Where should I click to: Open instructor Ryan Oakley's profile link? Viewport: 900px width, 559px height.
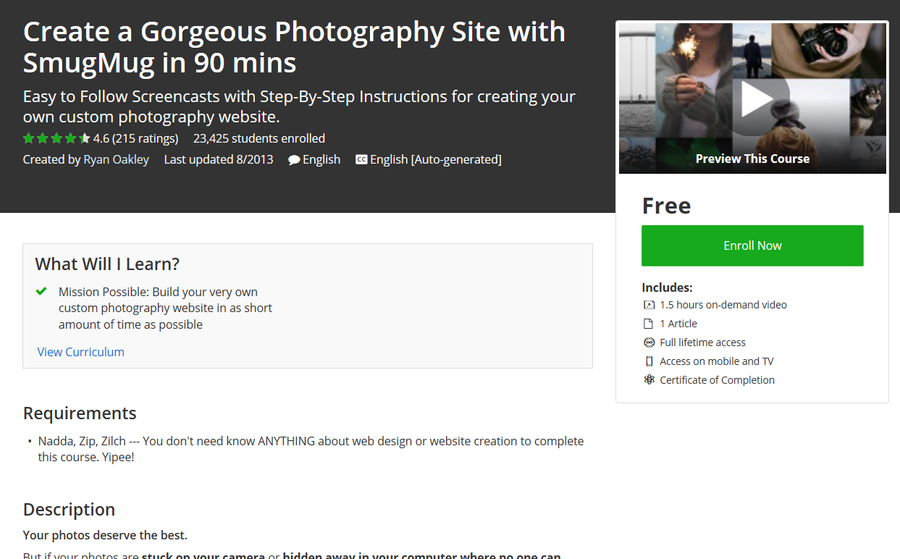tap(117, 160)
